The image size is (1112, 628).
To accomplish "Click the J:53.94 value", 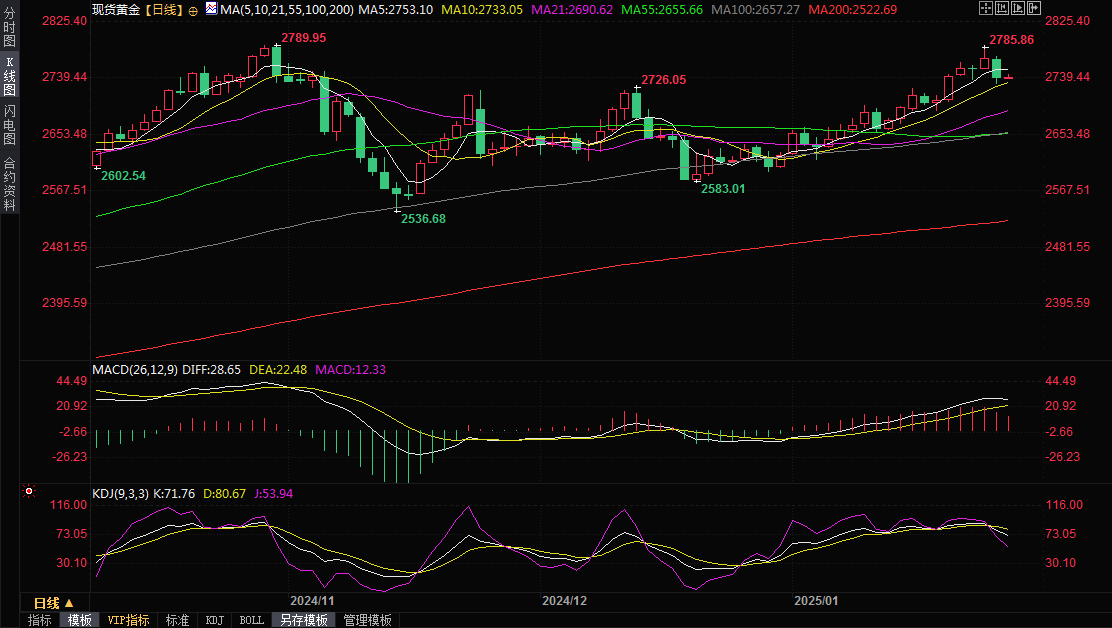I will [273, 493].
